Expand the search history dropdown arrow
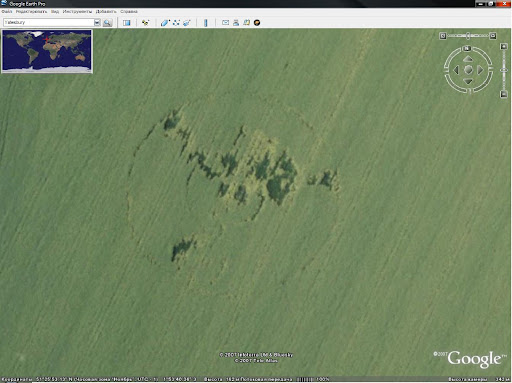 (97, 22)
